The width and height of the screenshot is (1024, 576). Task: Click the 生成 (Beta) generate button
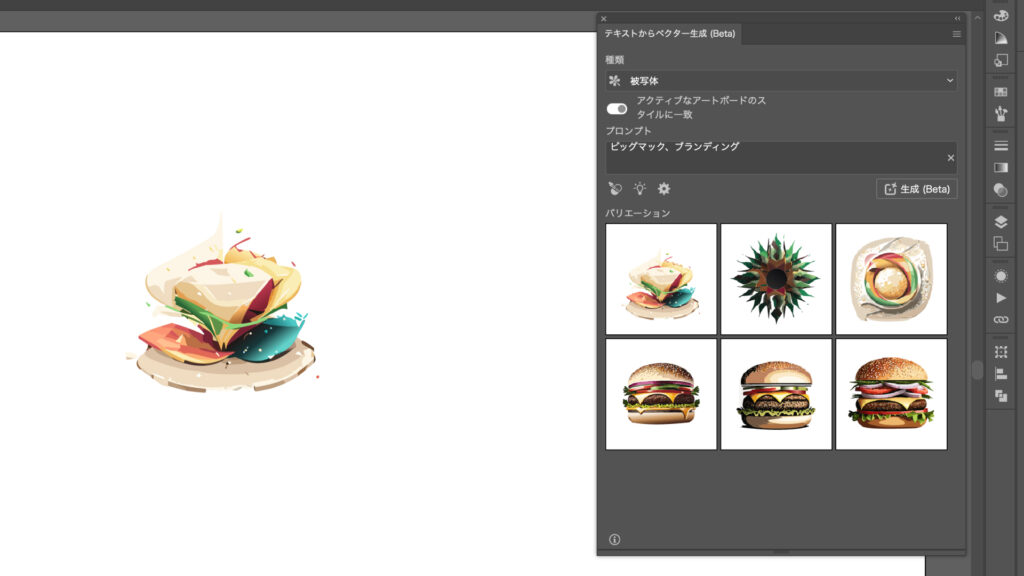(x=916, y=189)
